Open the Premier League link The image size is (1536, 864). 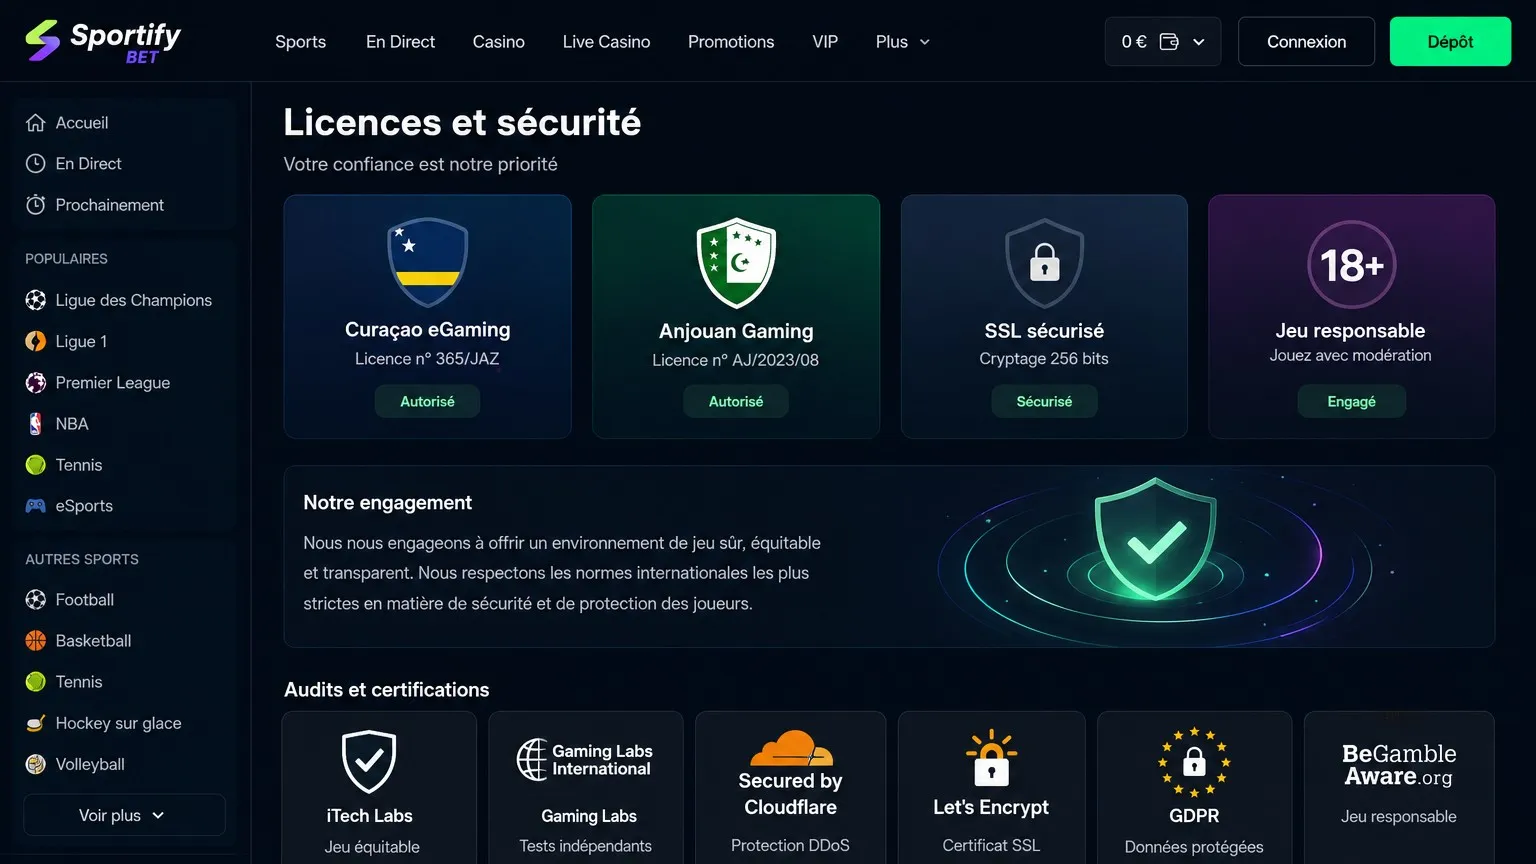113,382
